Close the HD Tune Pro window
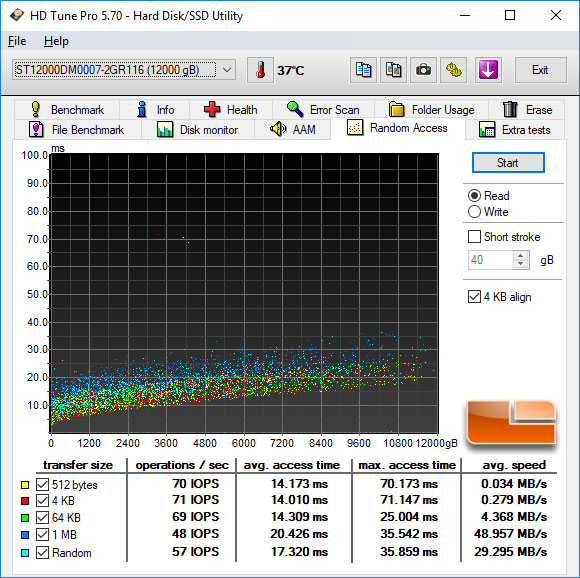The width and height of the screenshot is (580, 578). [556, 15]
